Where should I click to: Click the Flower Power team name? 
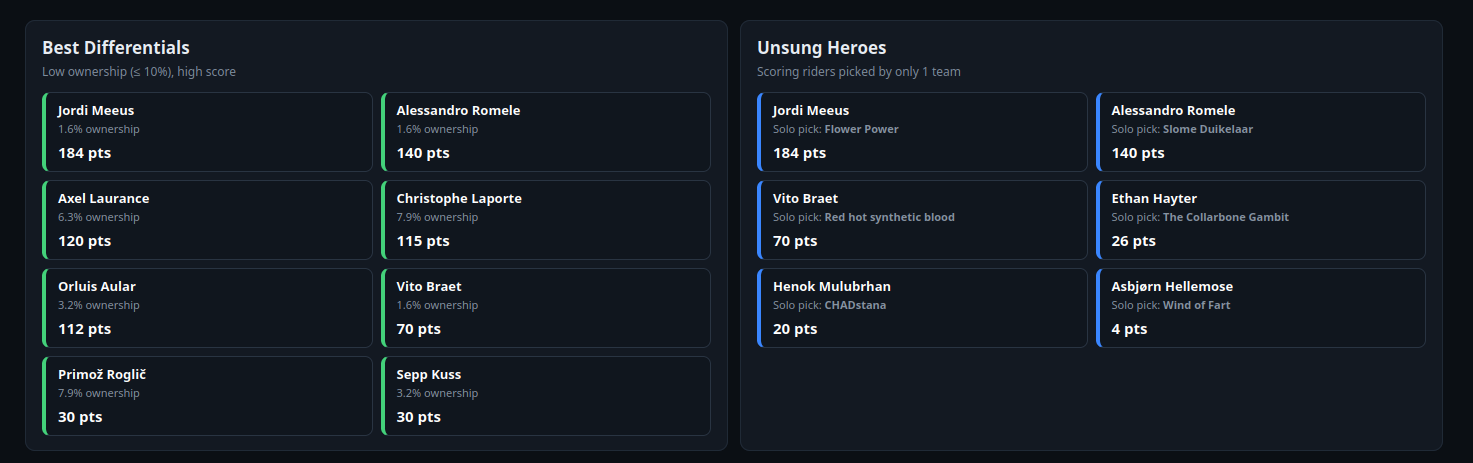(861, 129)
